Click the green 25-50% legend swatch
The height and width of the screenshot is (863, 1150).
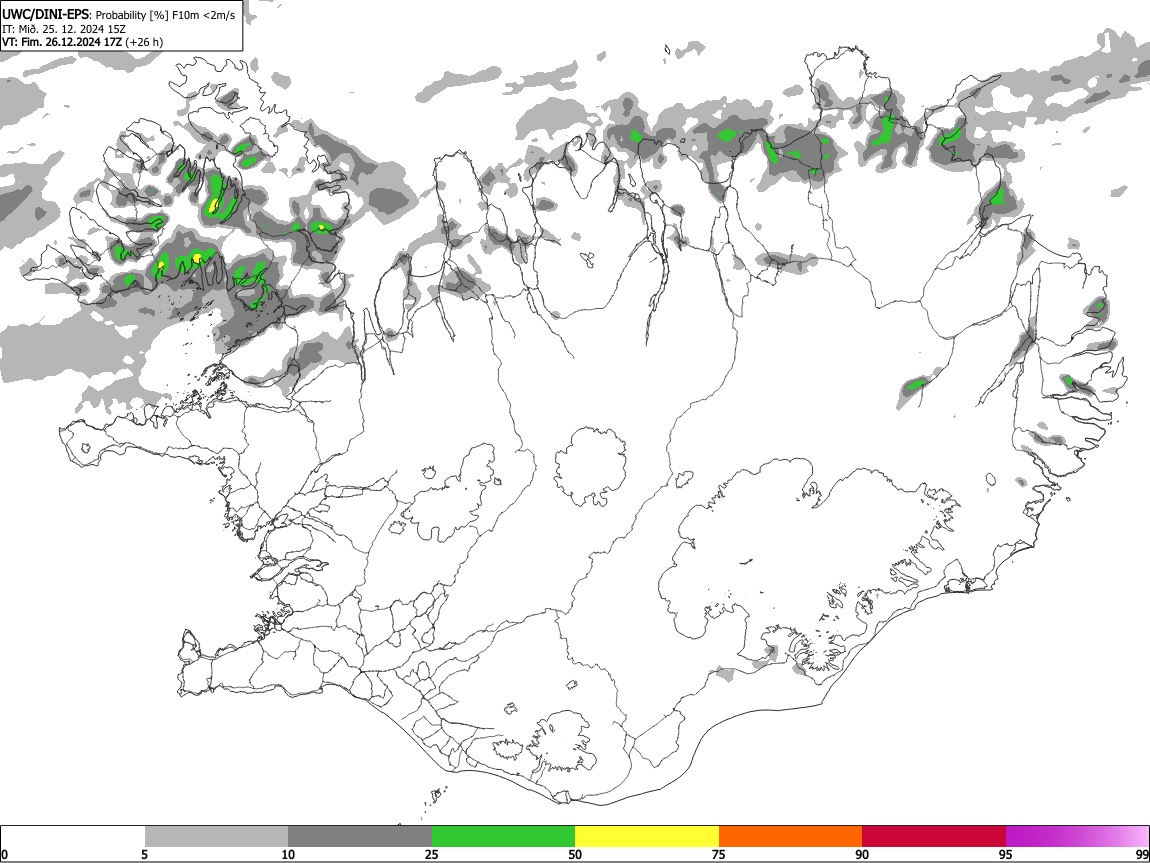click(503, 836)
